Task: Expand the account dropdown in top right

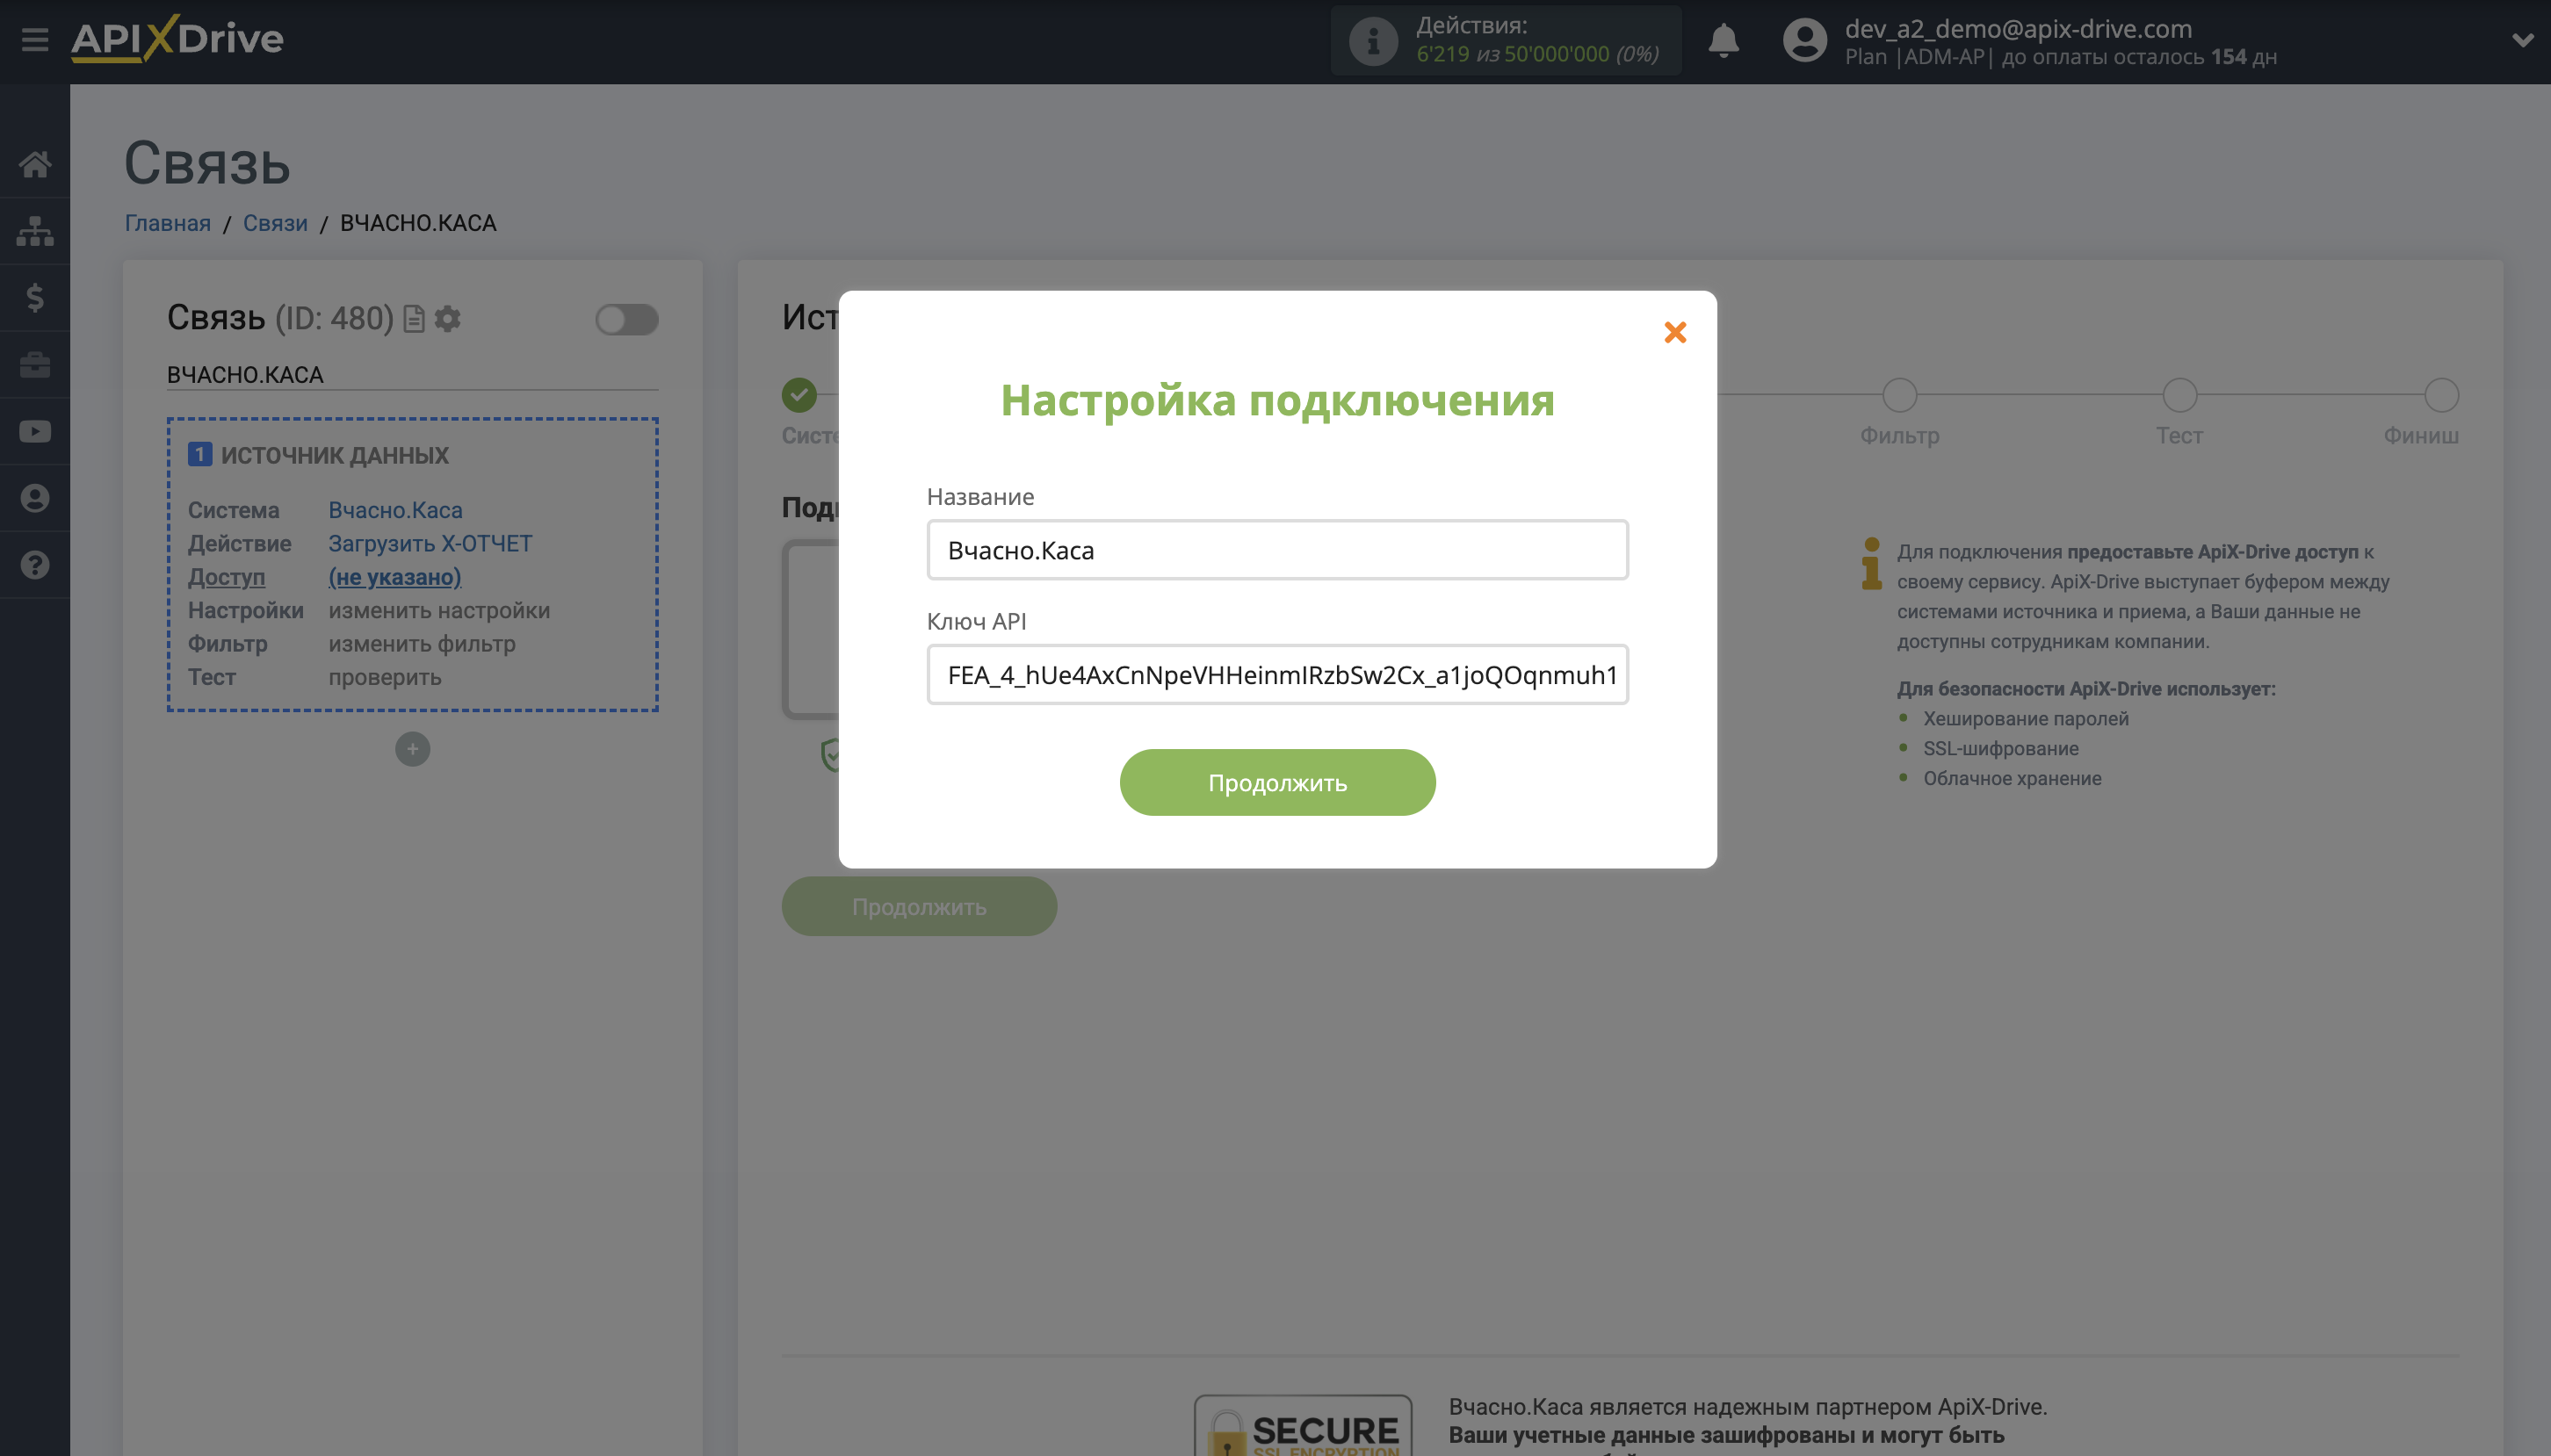Action: point(2523,40)
